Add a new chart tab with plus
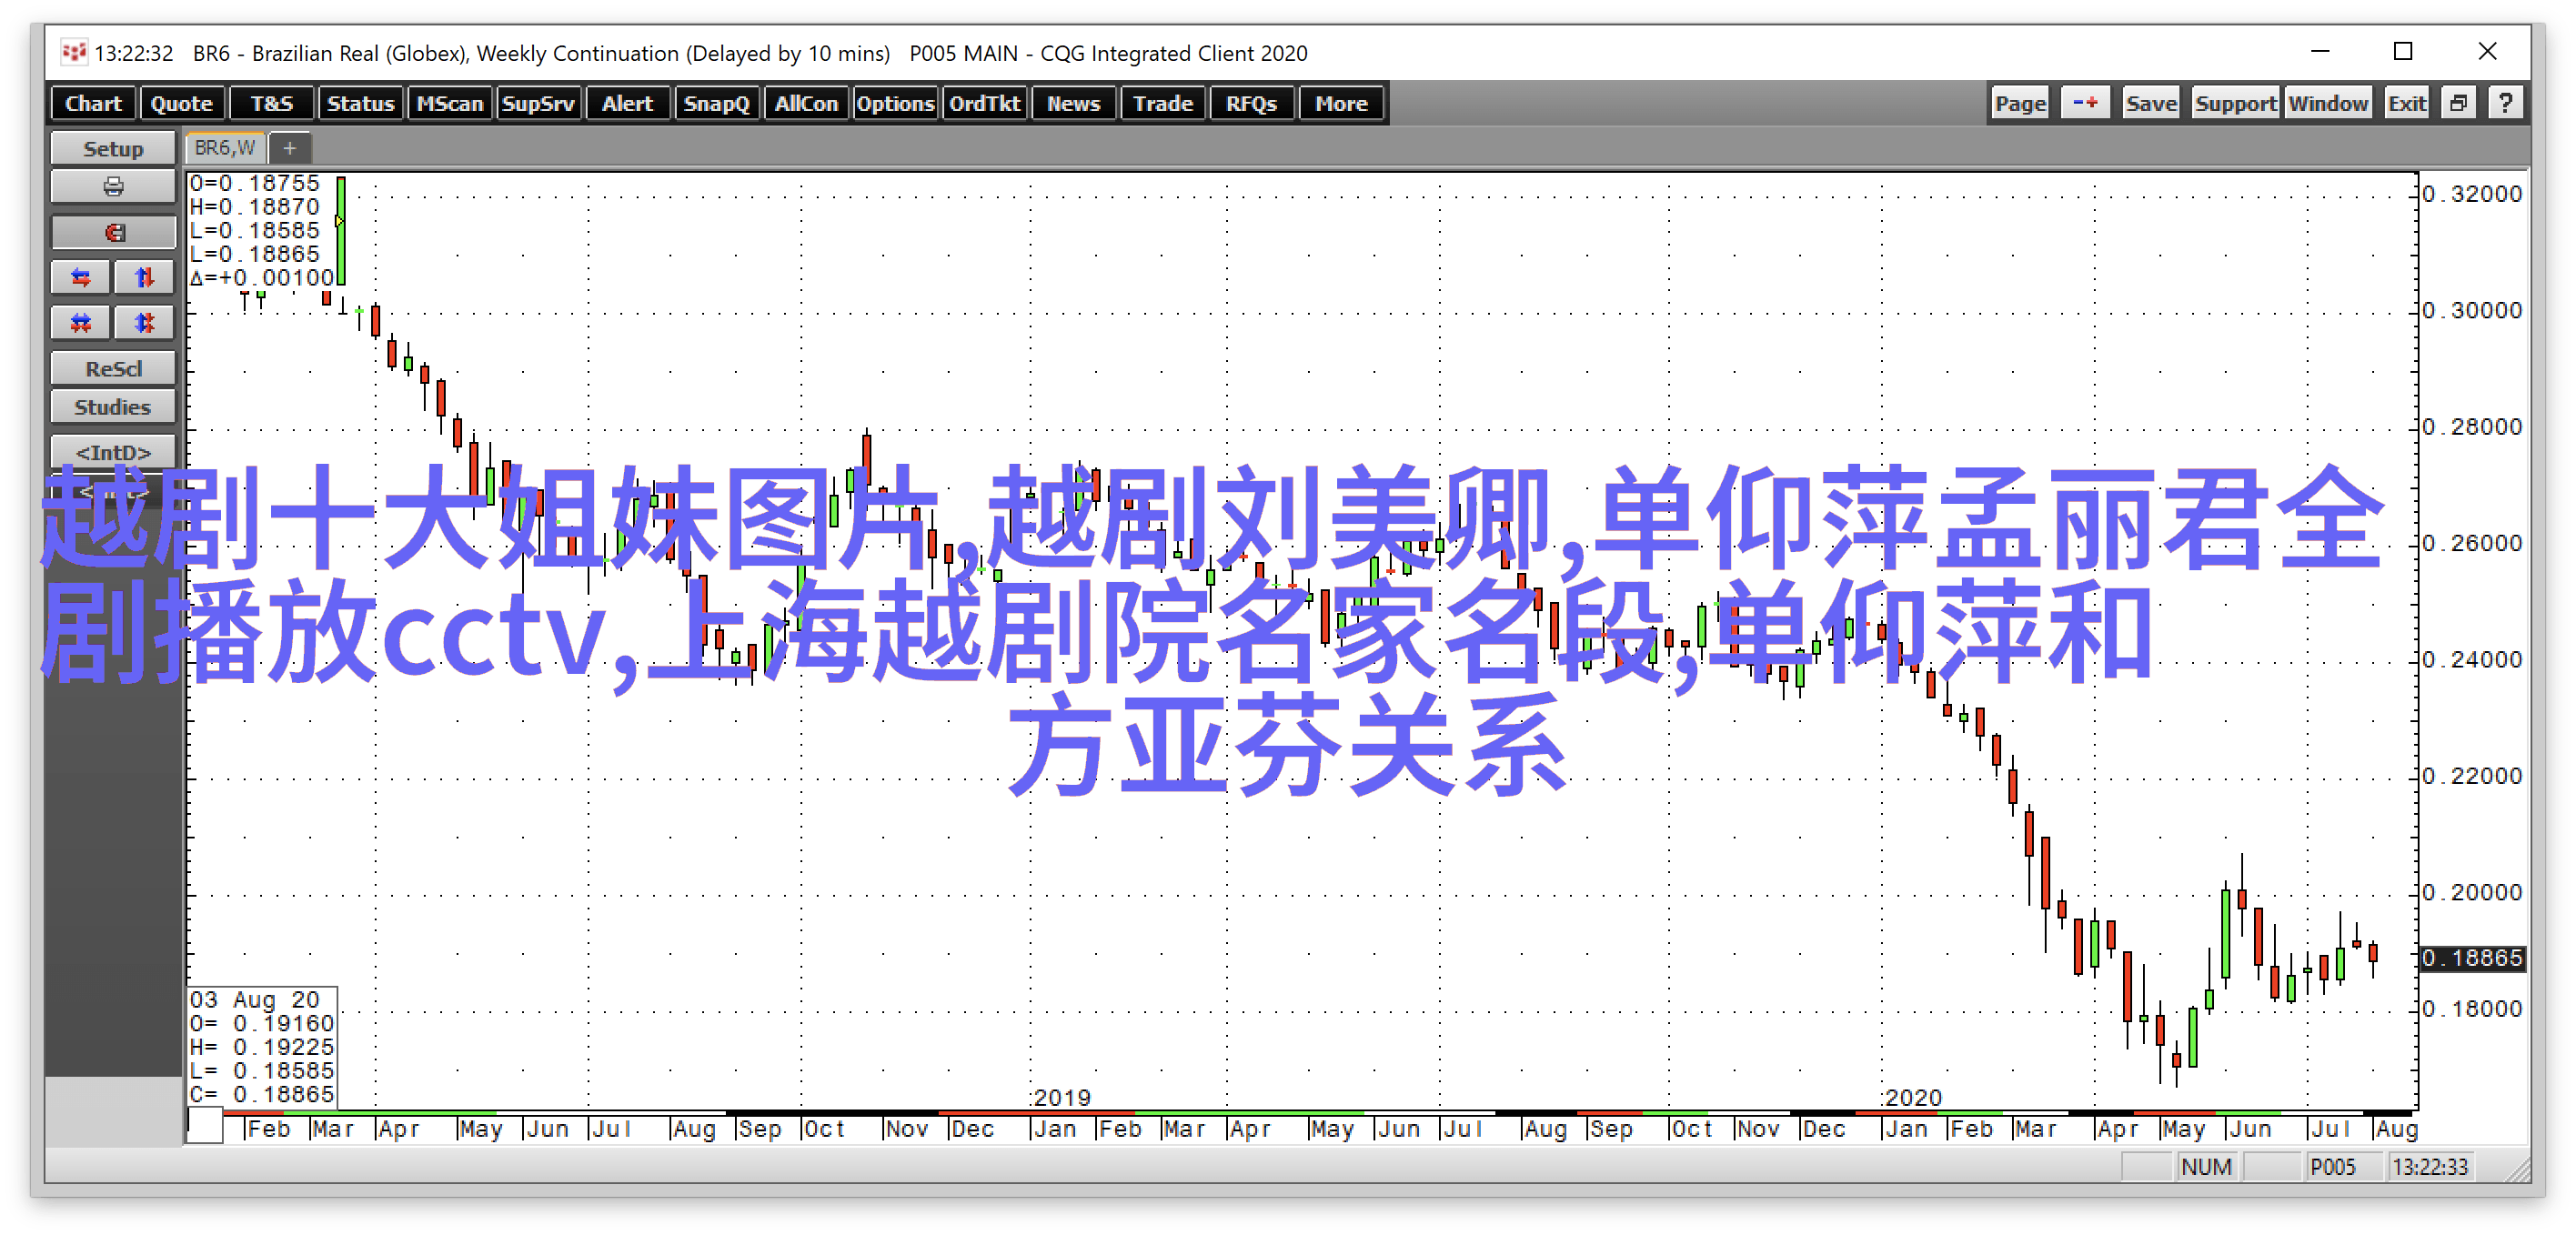This screenshot has height=1235, width=2576. pyautogui.click(x=289, y=148)
